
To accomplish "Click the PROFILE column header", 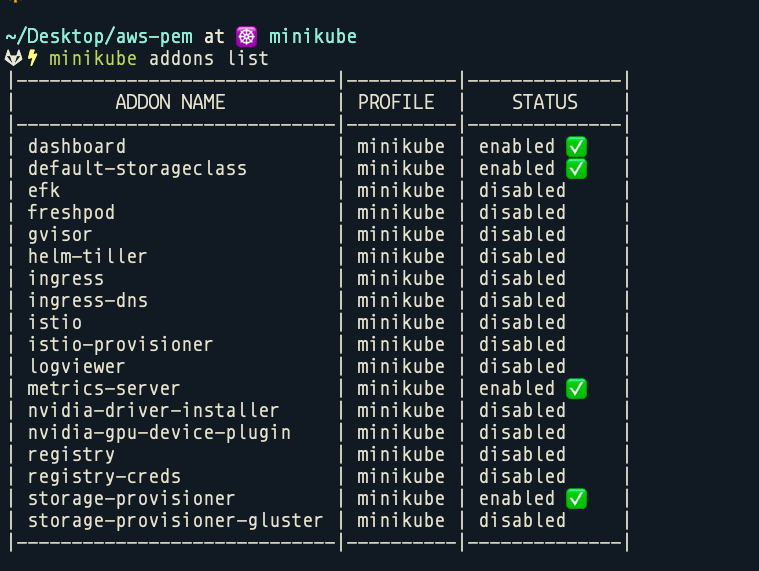I will (x=396, y=102).
